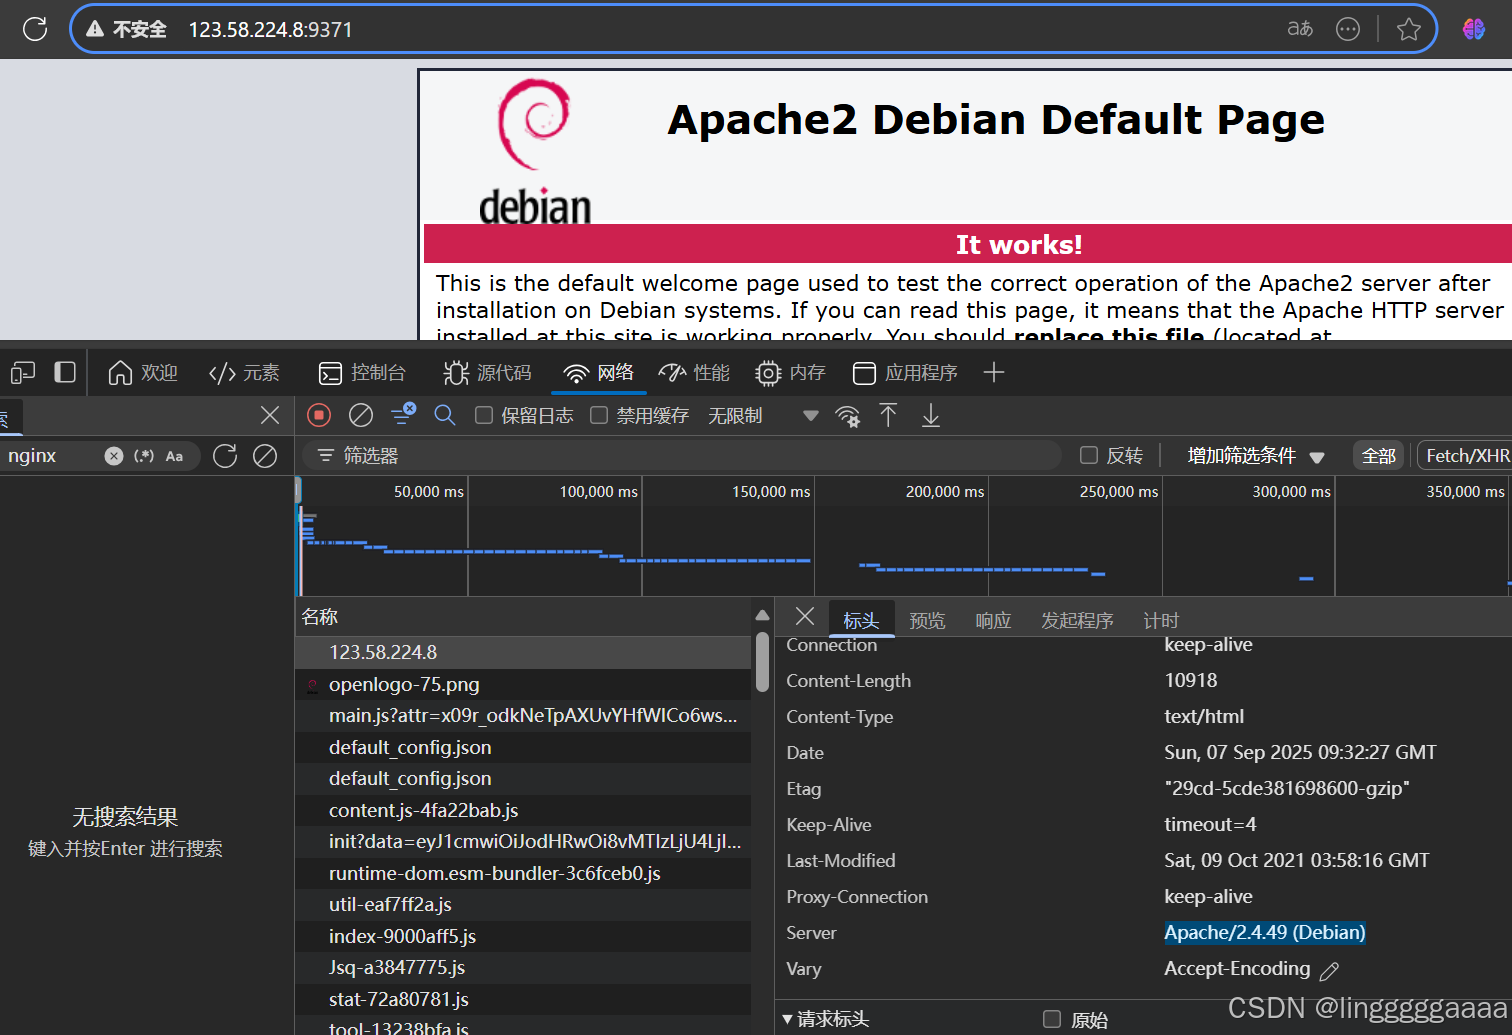The image size is (1512, 1035).
Task: Close the search panel with X
Action: coord(270,415)
